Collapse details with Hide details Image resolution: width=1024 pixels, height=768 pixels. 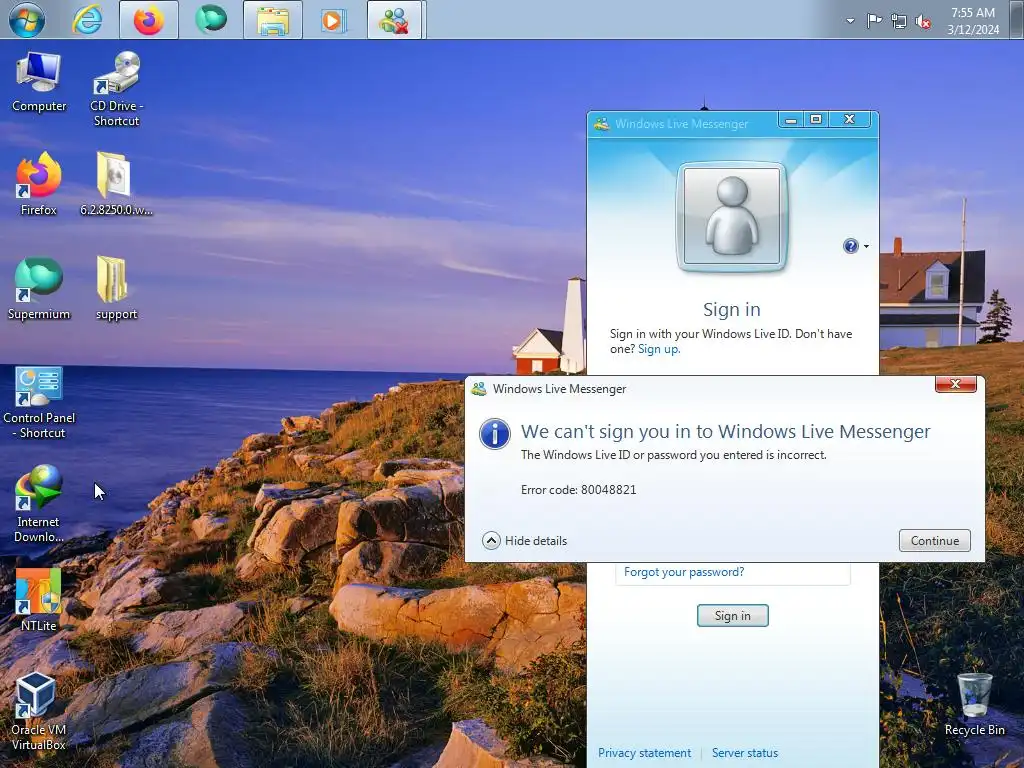tap(524, 541)
